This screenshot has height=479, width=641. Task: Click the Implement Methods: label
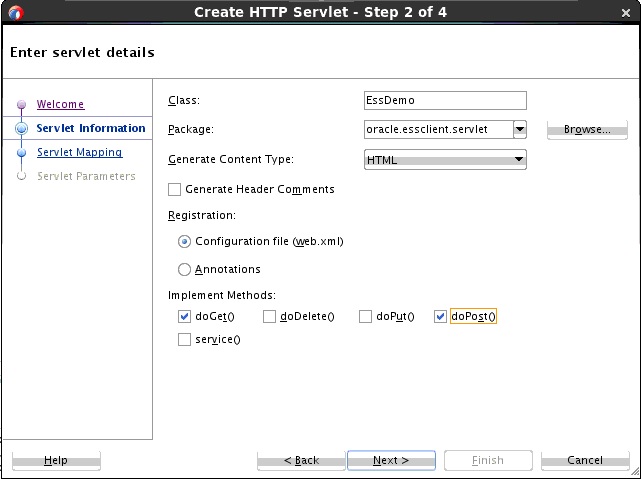click(x=222, y=295)
